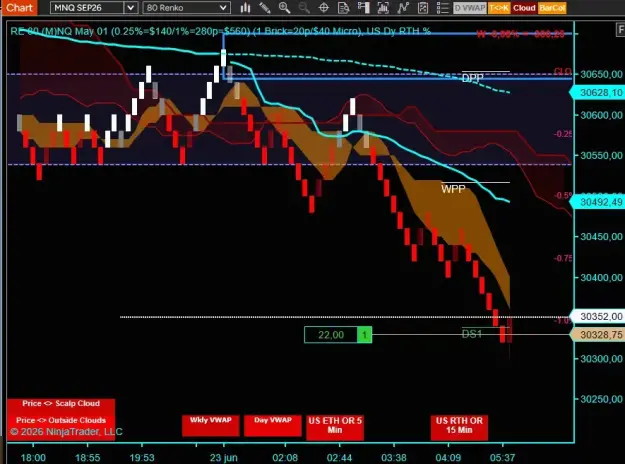Image resolution: width=625 pixels, height=464 pixels.
Task: Toggle the D VWAP button
Action: pyautogui.click(x=470, y=8)
